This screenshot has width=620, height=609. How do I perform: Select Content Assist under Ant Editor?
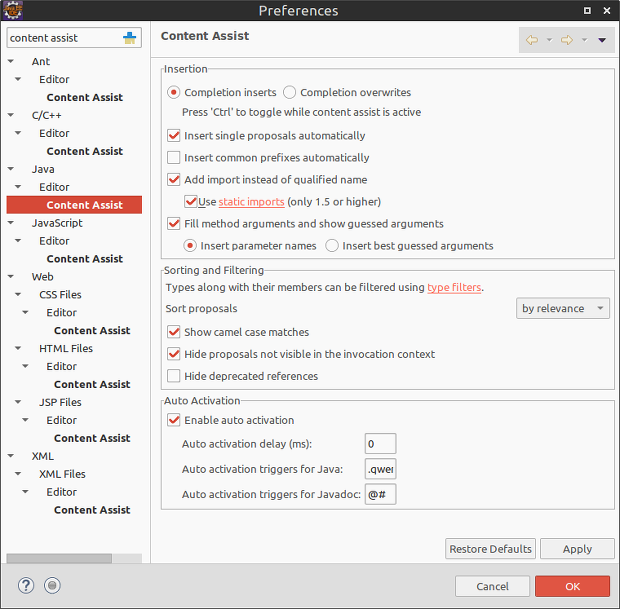click(85, 97)
